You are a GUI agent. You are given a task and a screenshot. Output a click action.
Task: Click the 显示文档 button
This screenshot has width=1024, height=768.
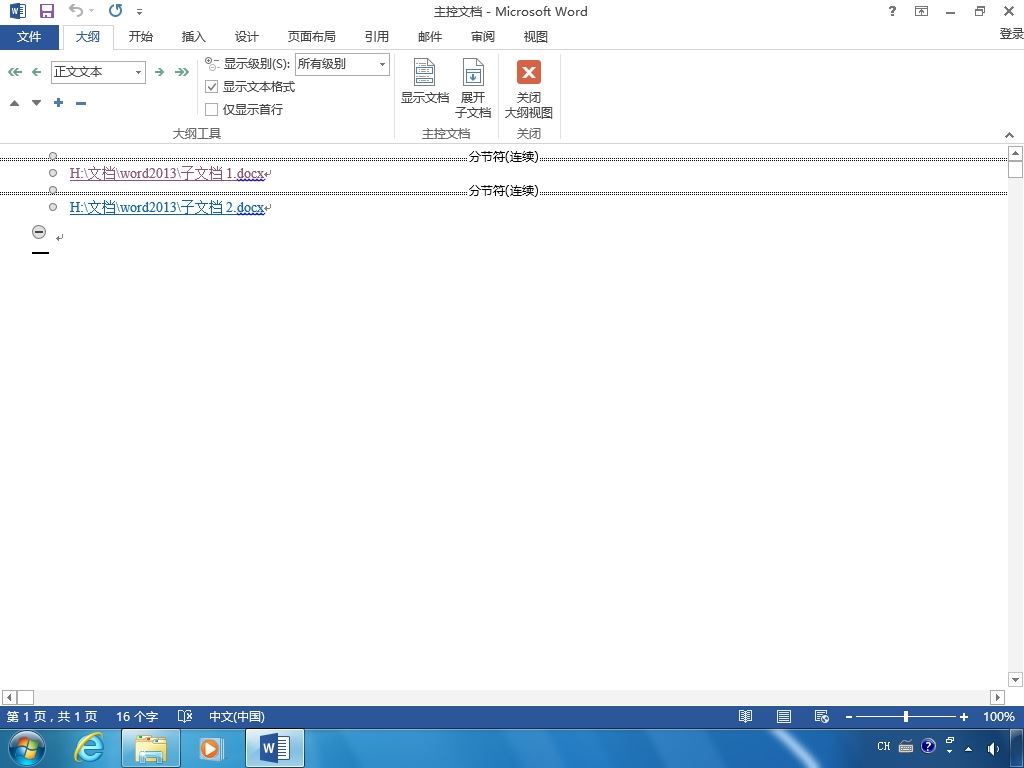tap(424, 81)
